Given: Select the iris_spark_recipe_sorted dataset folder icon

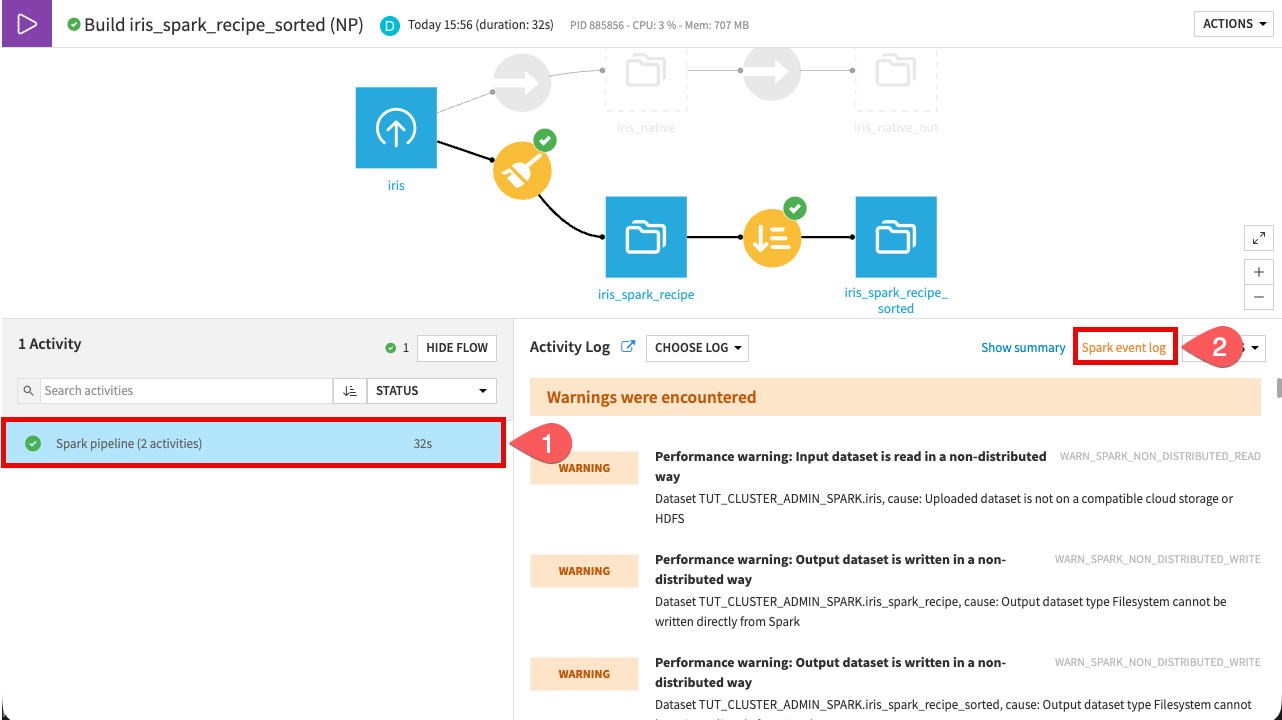Looking at the screenshot, I should pyautogui.click(x=896, y=237).
